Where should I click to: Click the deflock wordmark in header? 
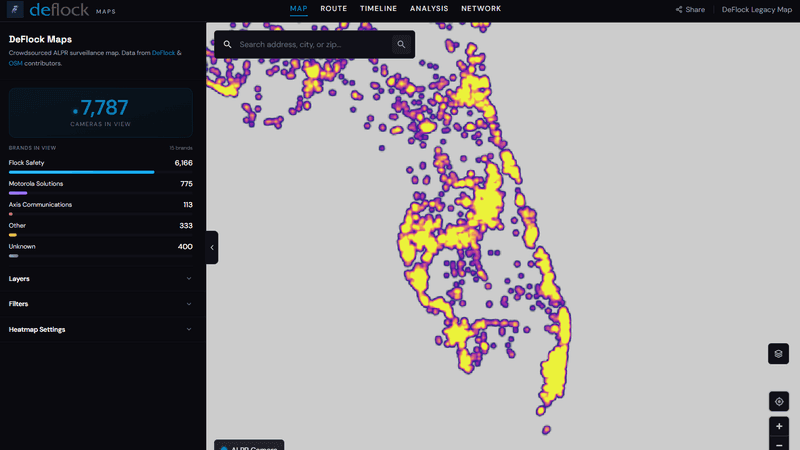[x=59, y=9]
